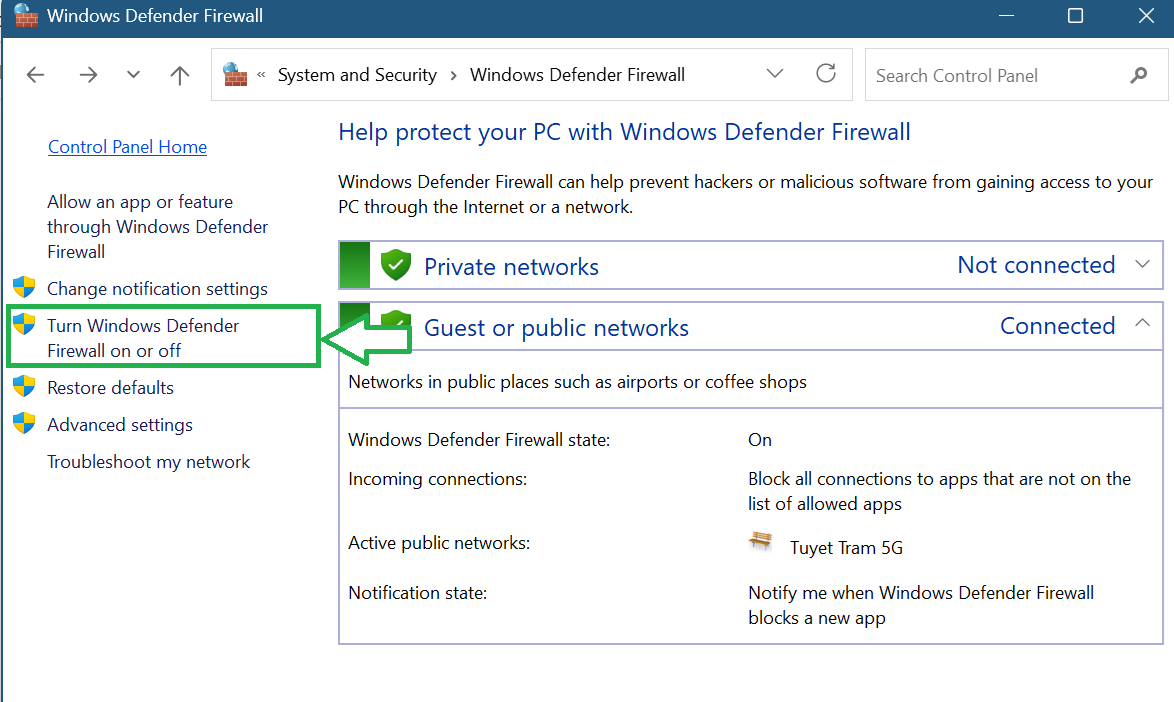Click the breadcrumb overflow double chevron
This screenshot has width=1174, height=702.
261,75
